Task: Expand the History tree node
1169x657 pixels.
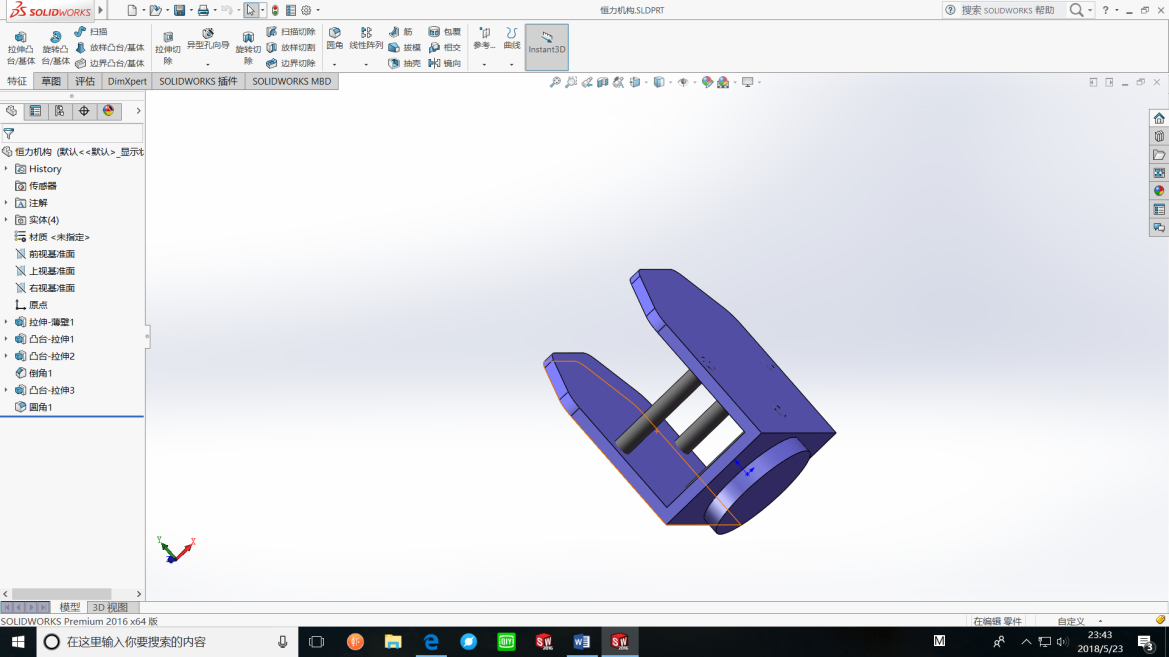Action: coord(6,169)
